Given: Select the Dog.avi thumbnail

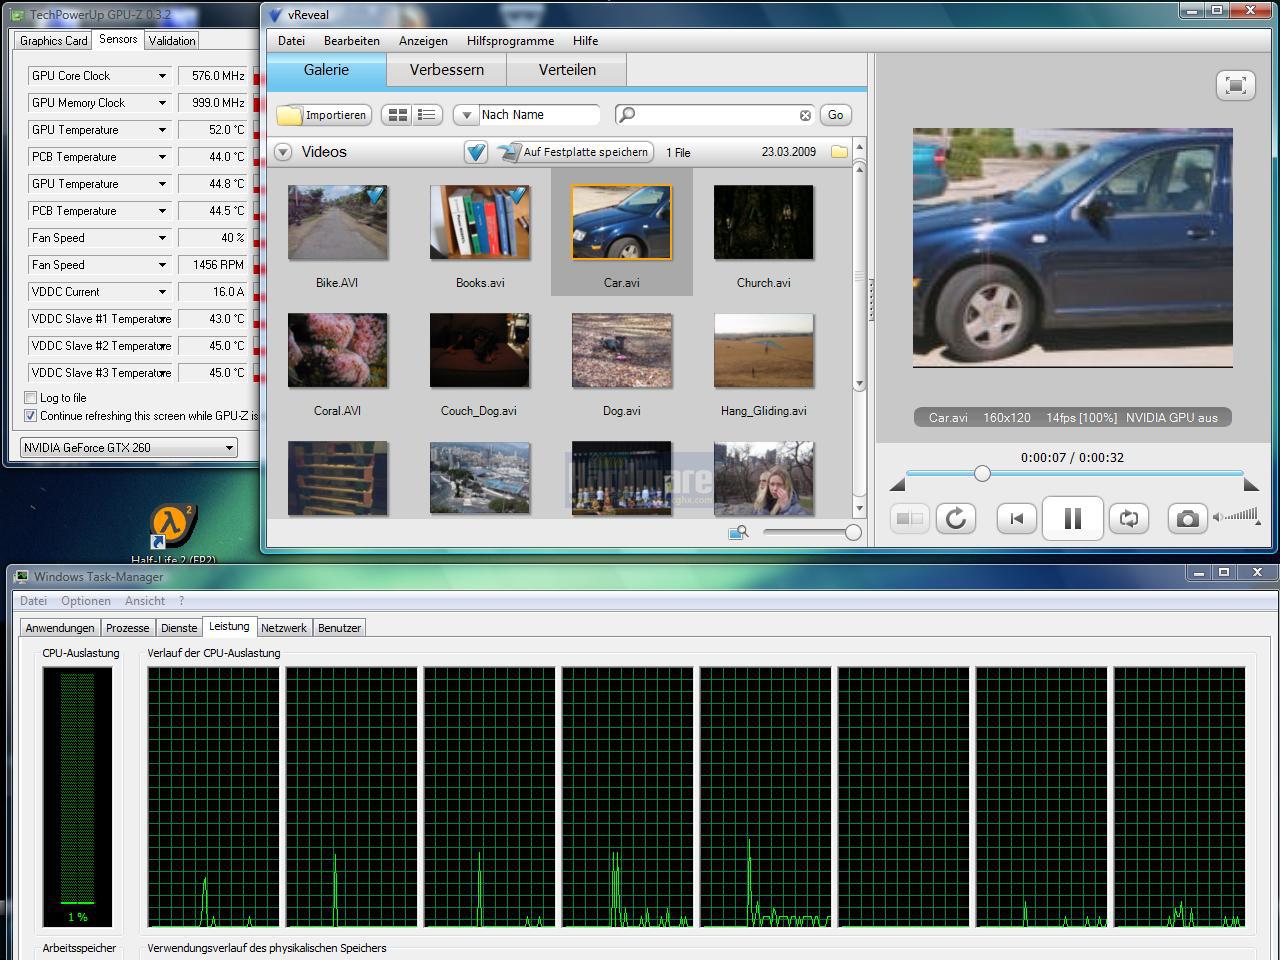Looking at the screenshot, I should point(622,350).
